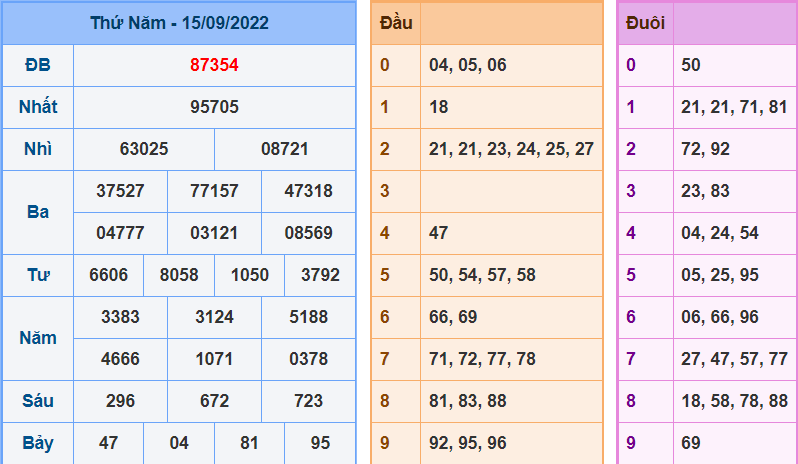Click Ba prize number 77157
The height and width of the screenshot is (464, 798).
(214, 191)
